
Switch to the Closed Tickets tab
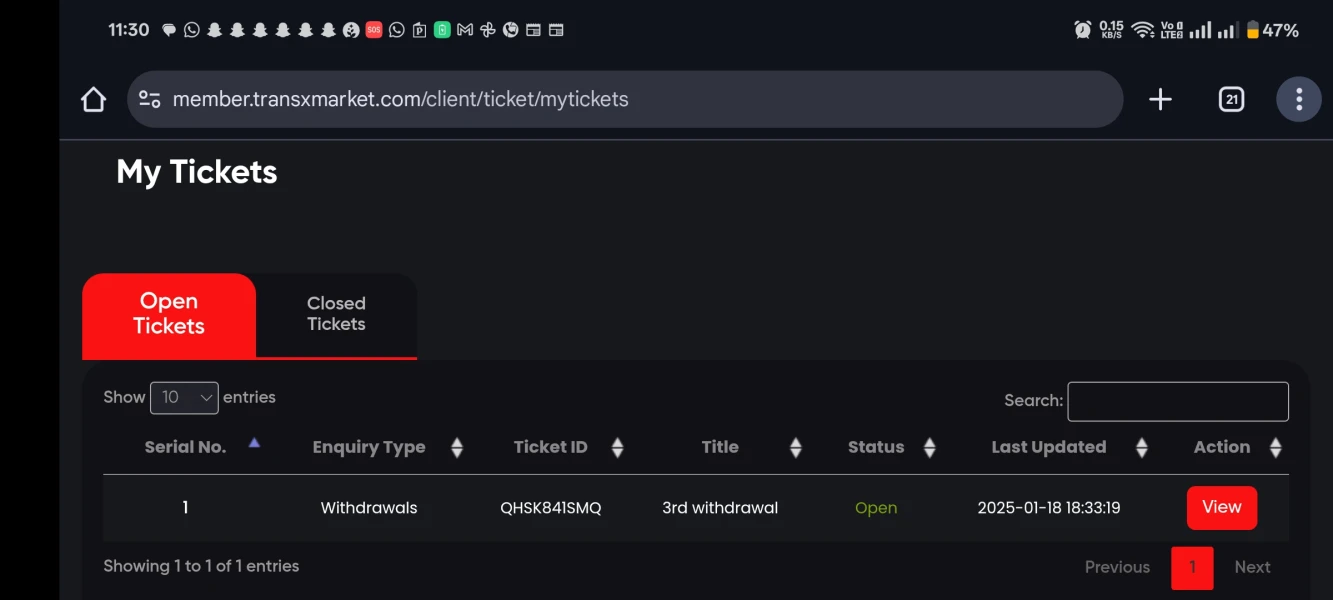336,314
